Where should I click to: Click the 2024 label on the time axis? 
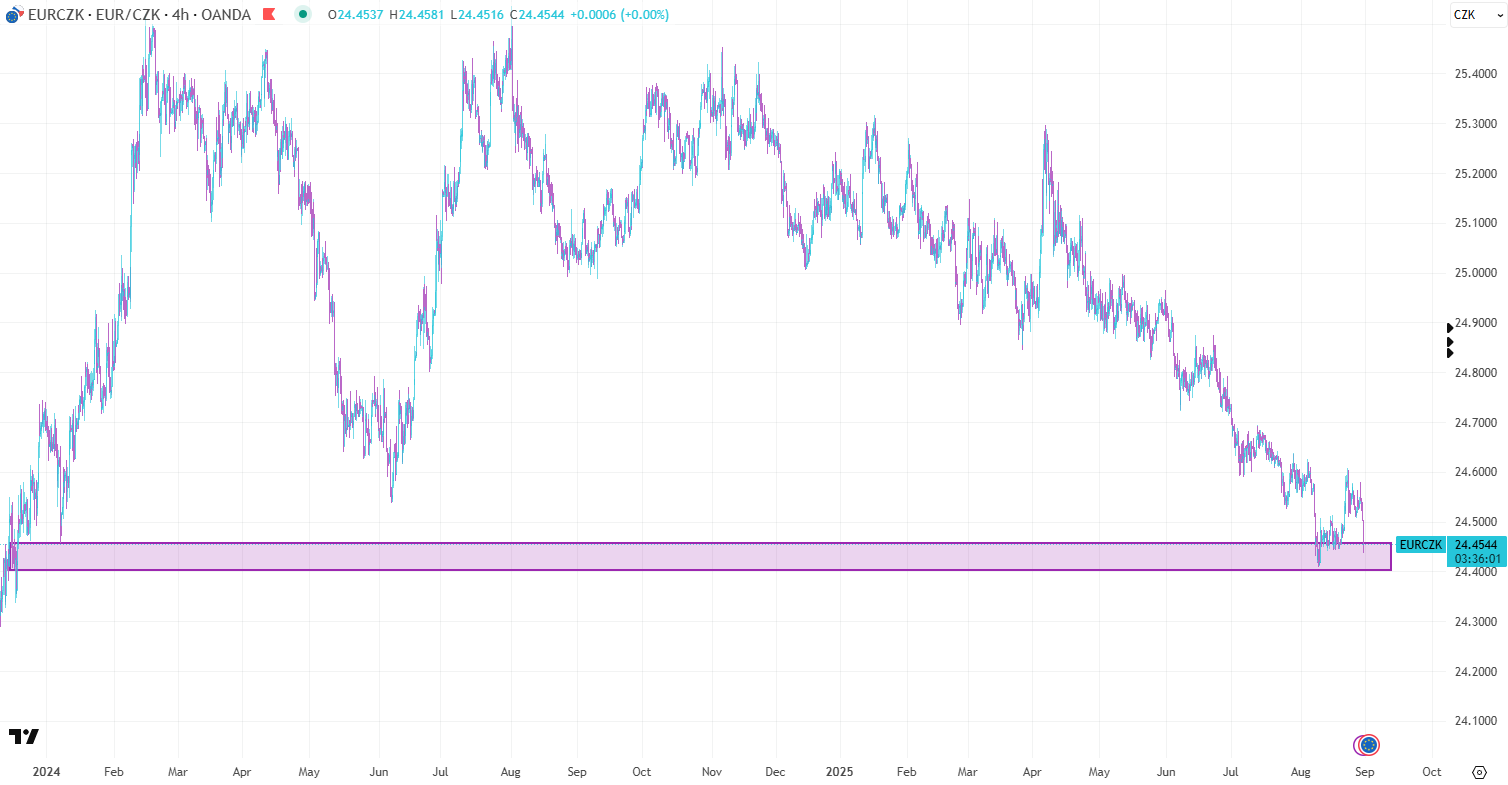pos(47,772)
